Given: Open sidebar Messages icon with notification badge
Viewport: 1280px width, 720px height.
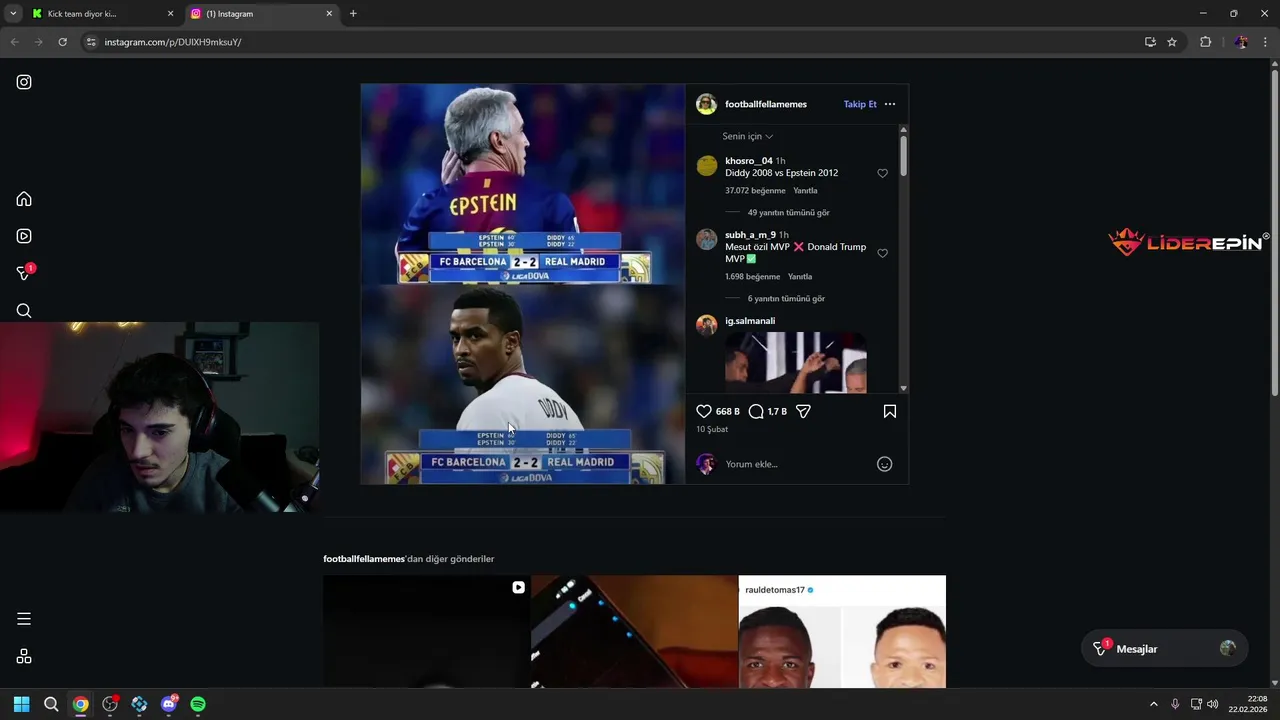Looking at the screenshot, I should 25,273.
